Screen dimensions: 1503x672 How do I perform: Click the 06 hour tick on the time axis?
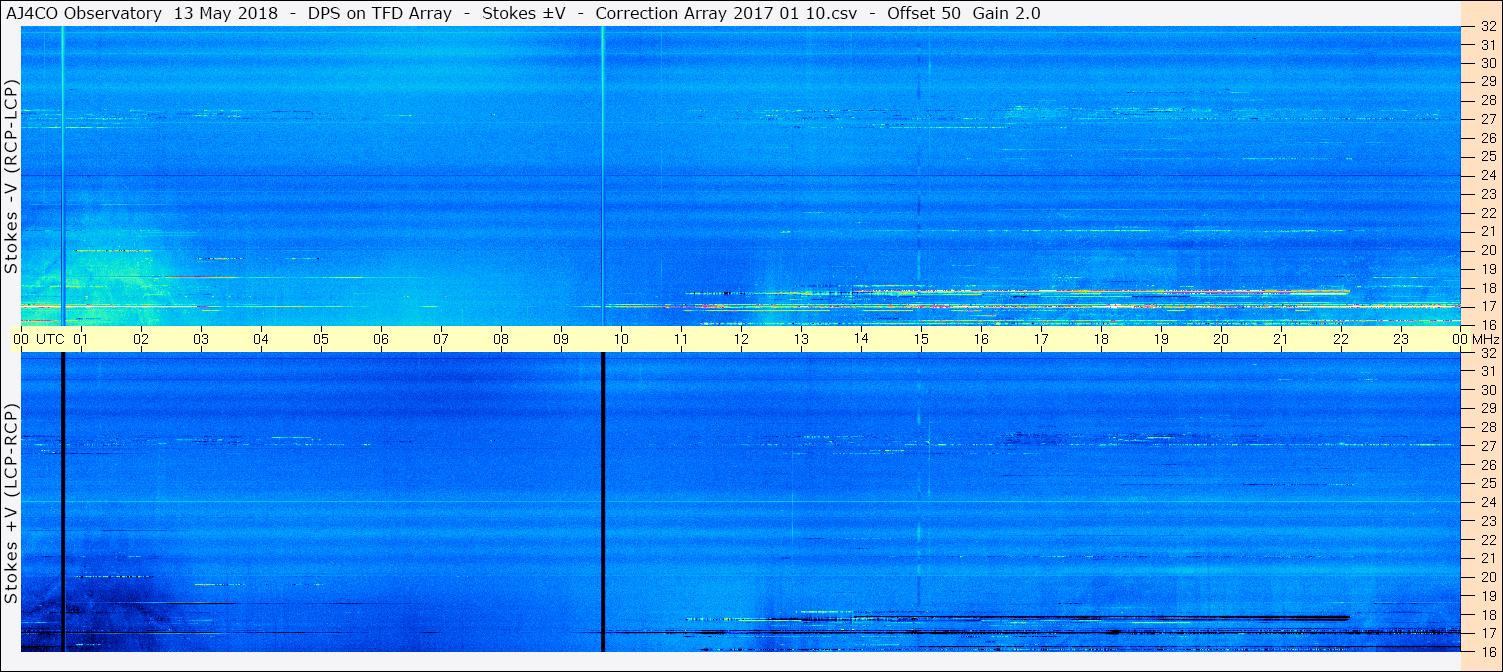tap(381, 339)
